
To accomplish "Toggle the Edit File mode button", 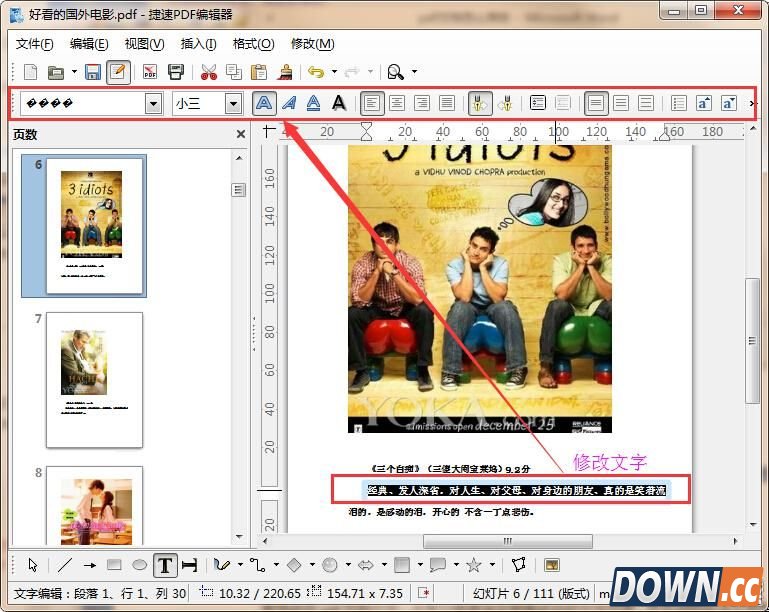I will point(118,72).
